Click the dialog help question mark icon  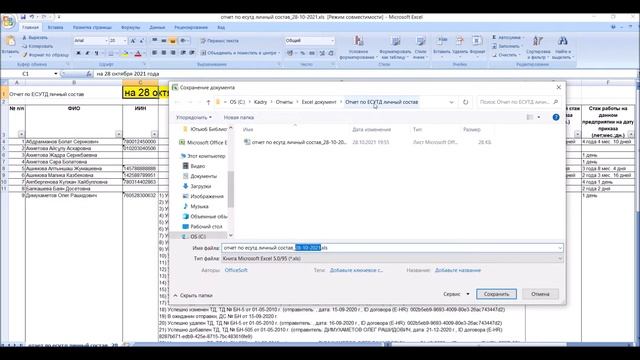[x=556, y=117]
